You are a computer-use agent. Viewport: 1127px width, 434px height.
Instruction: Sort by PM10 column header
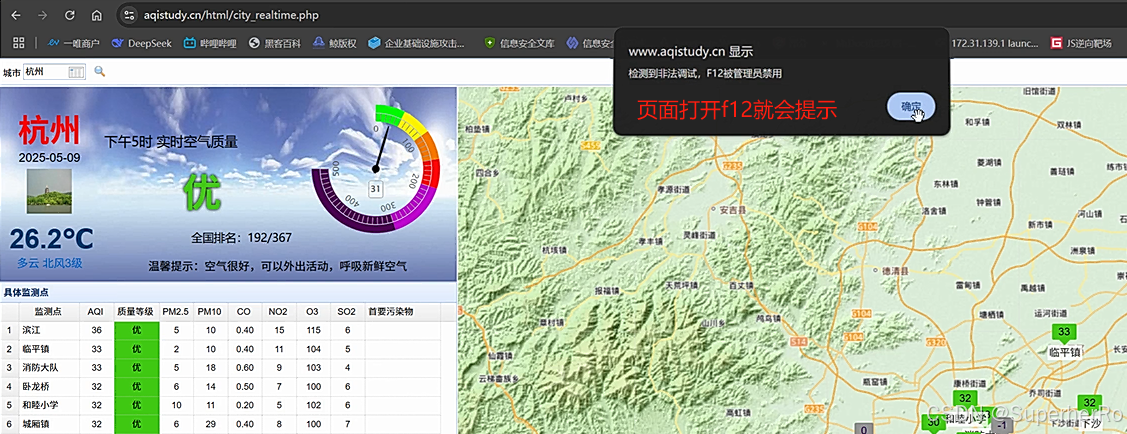210,312
